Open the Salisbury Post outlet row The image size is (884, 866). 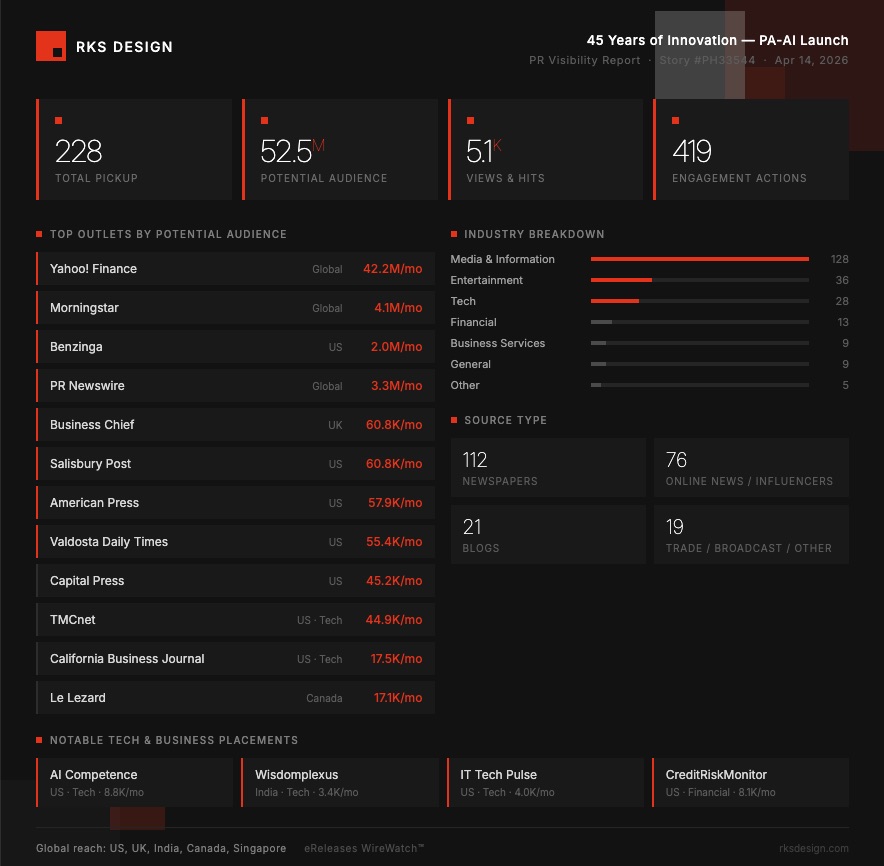click(236, 463)
